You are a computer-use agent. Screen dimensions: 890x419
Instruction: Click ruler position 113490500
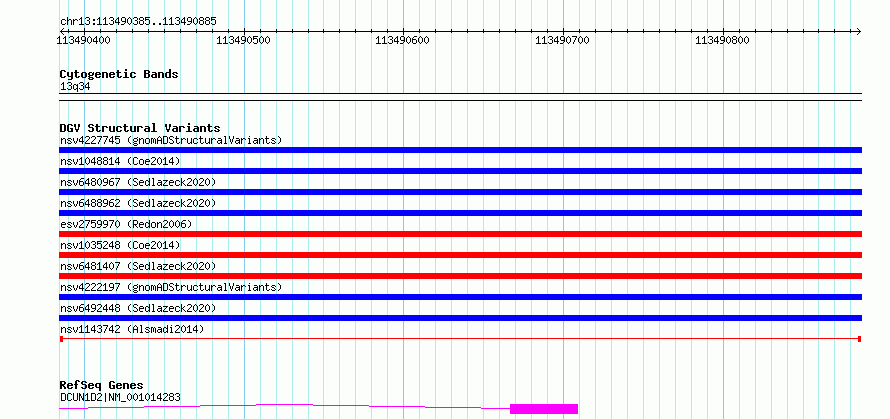tap(244, 40)
